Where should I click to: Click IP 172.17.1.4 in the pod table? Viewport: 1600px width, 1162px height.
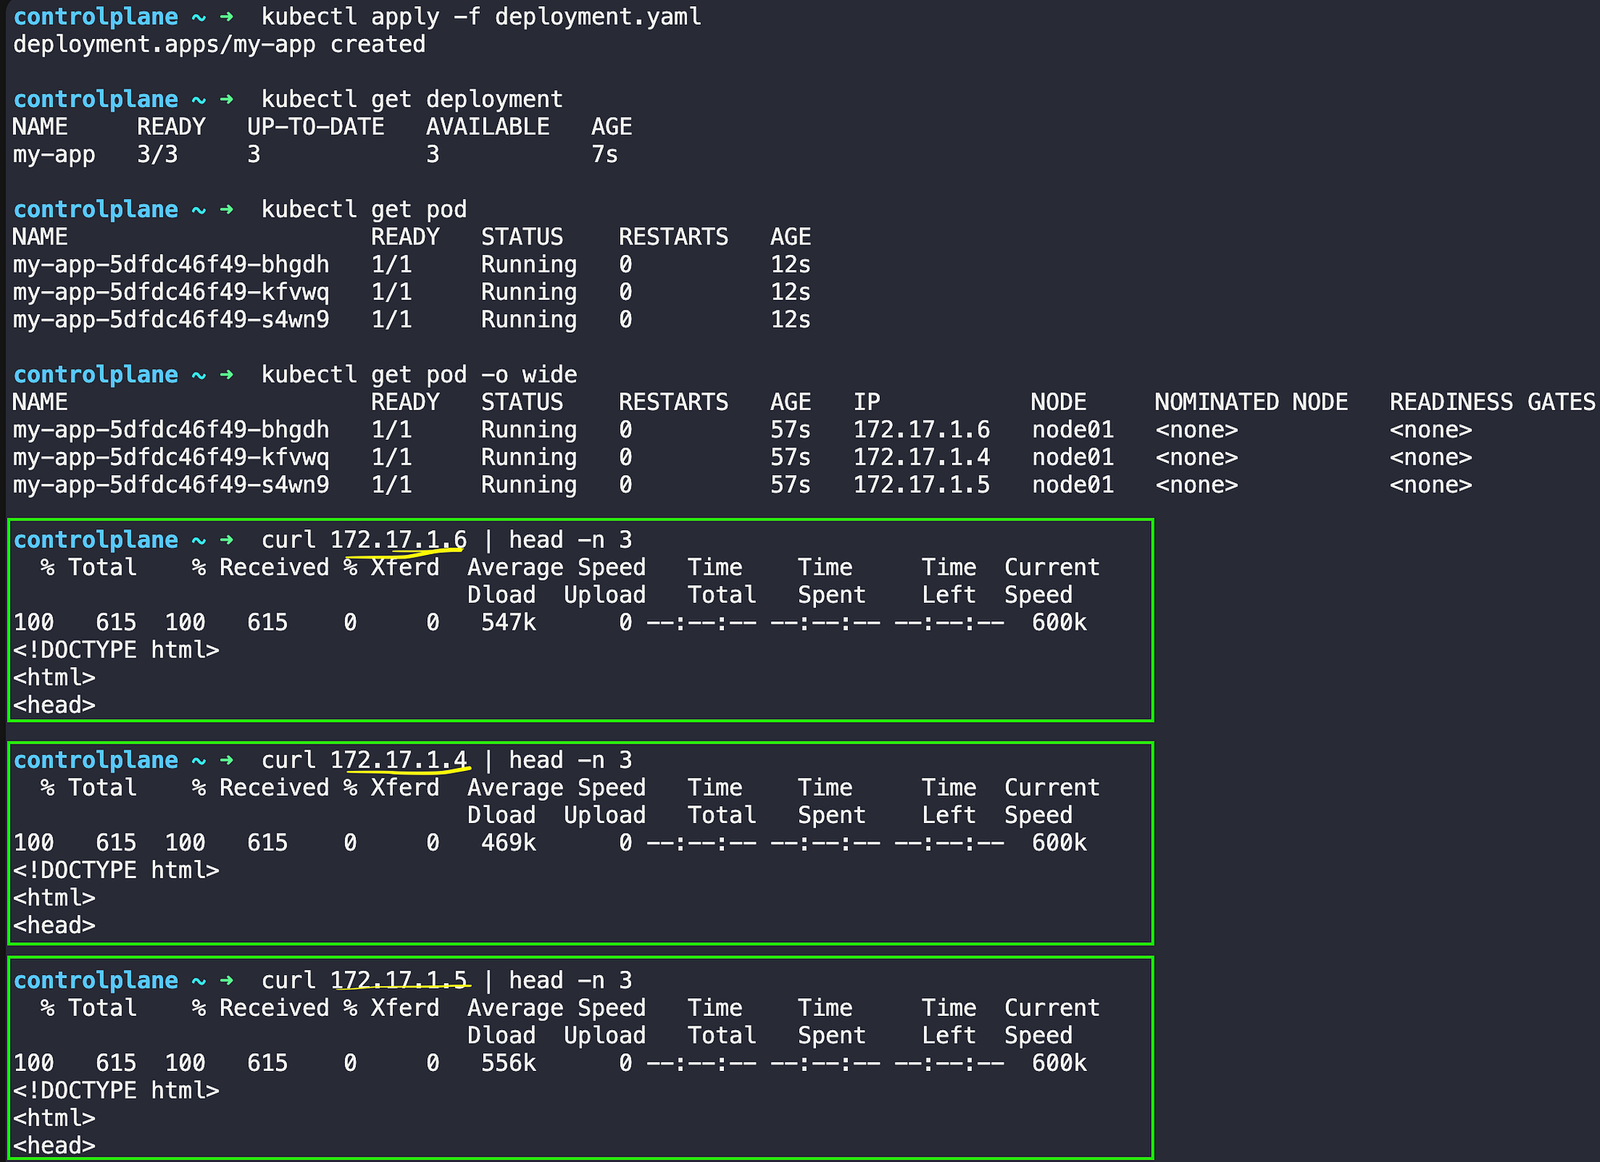point(921,458)
